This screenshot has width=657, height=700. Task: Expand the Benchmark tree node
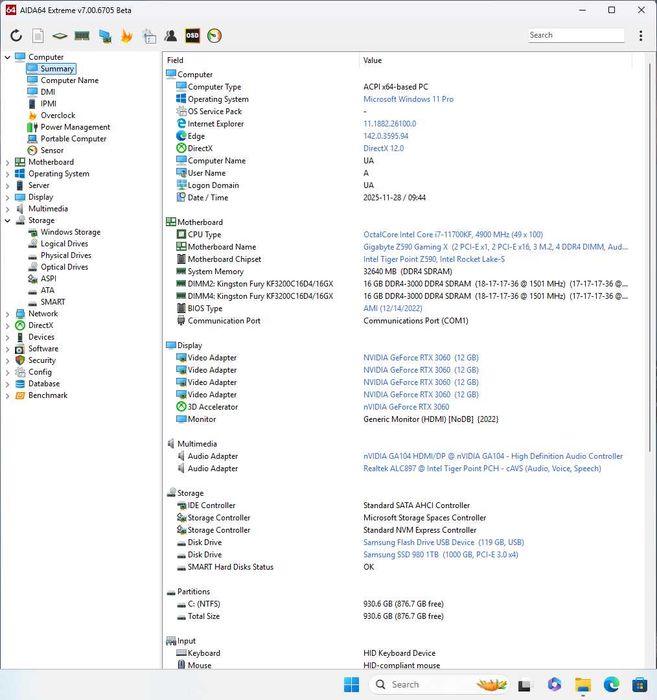coord(8,396)
